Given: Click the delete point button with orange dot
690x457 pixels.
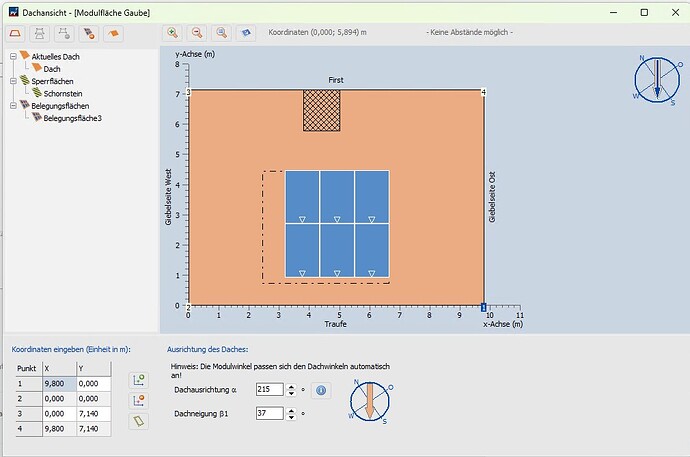Looking at the screenshot, I should [139, 401].
